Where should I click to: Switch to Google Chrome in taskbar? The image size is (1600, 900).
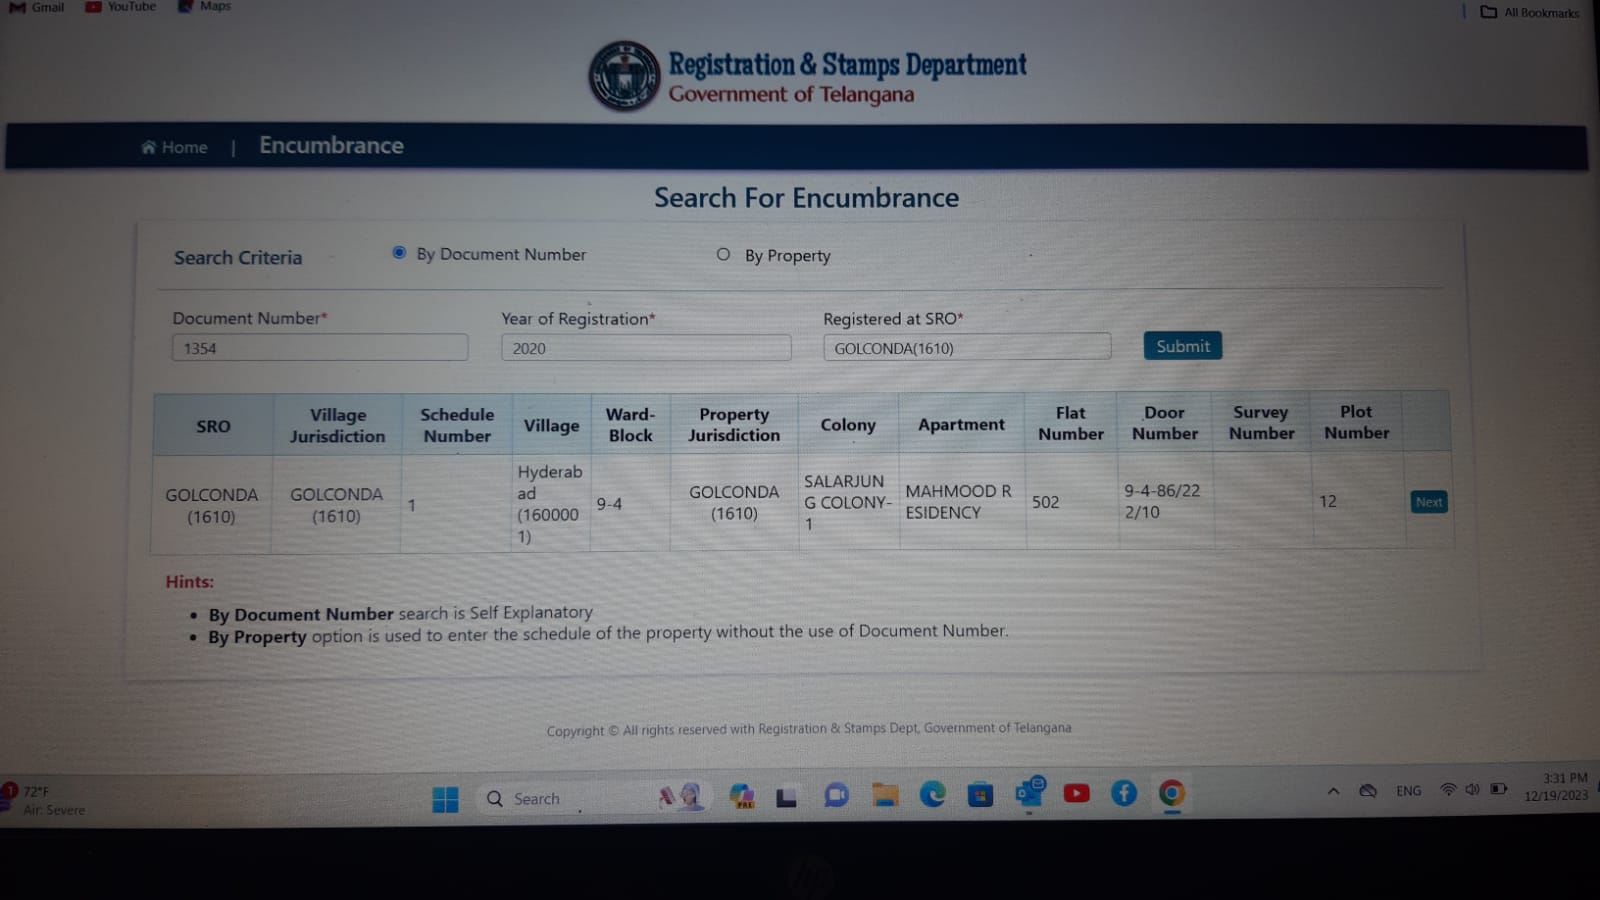point(1171,794)
